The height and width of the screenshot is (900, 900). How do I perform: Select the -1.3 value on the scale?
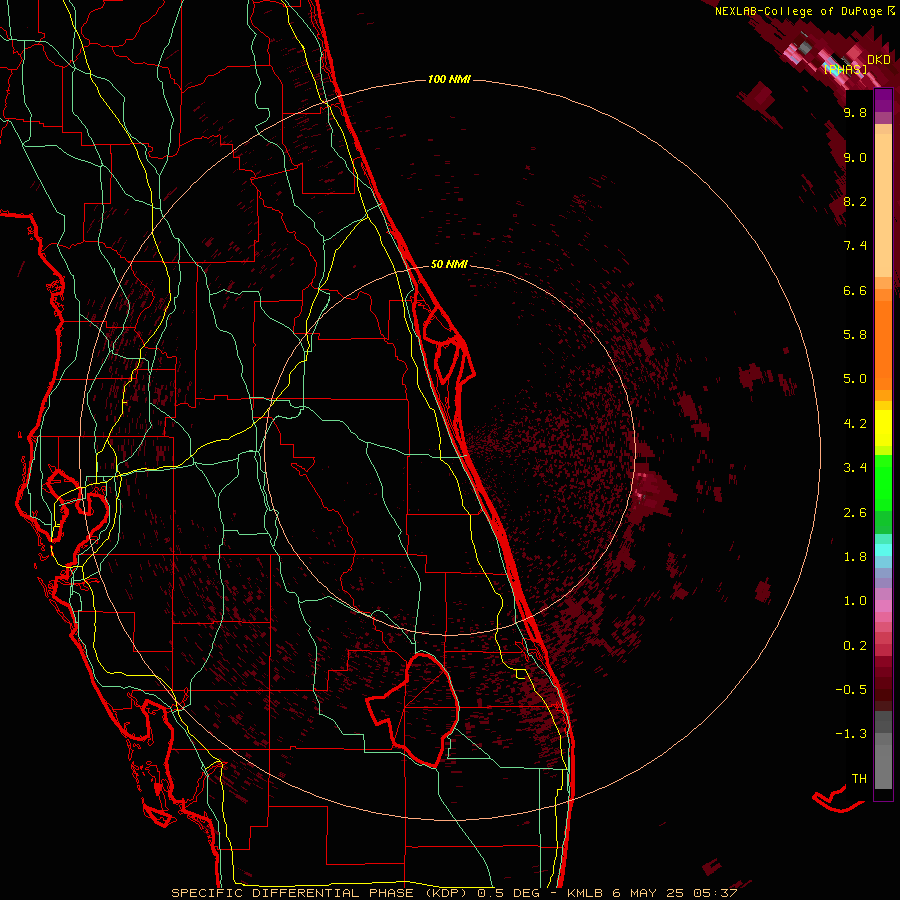point(851,734)
